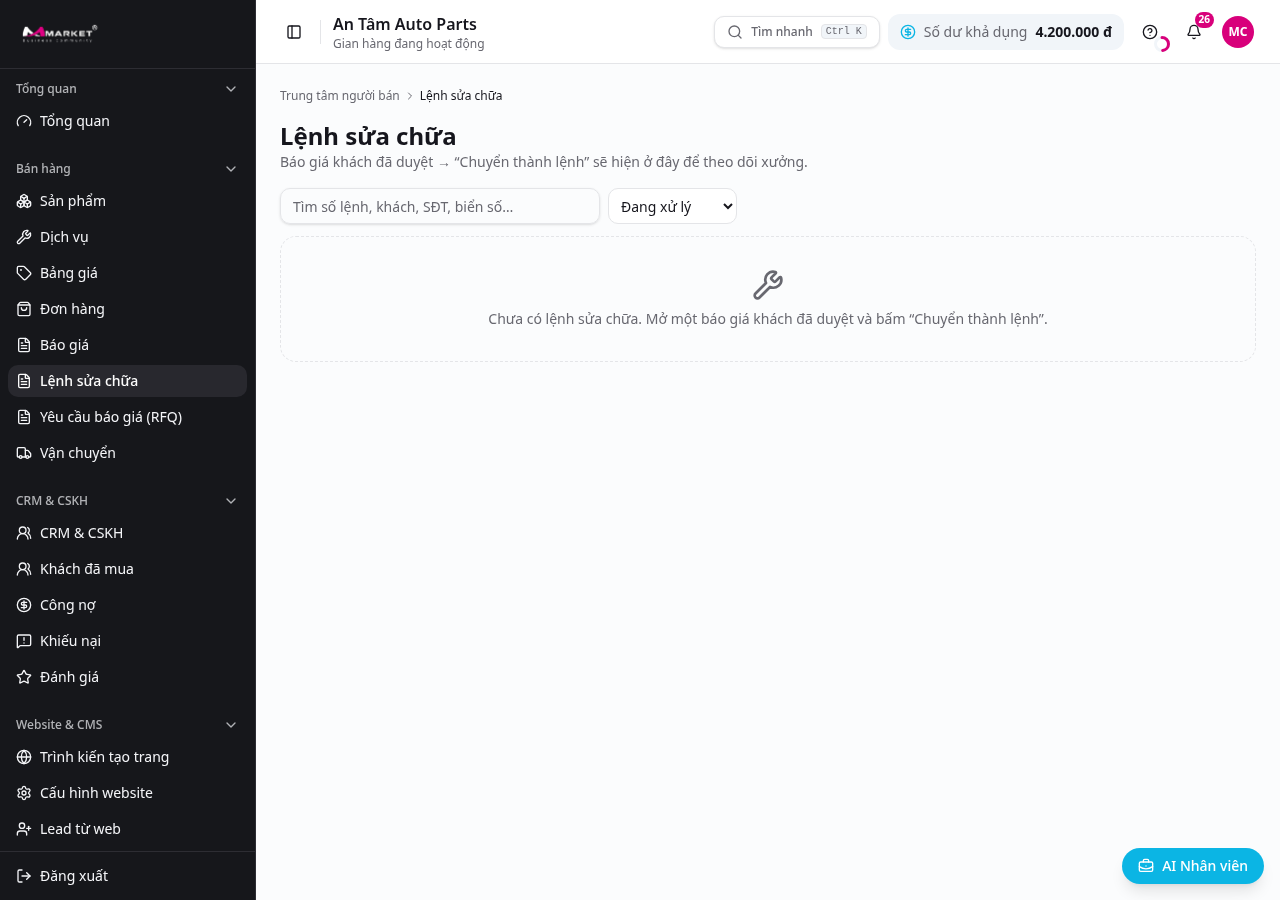Viewport: 1280px width, 900px height.
Task: Open Đánh giá star item
Action: tap(127, 677)
